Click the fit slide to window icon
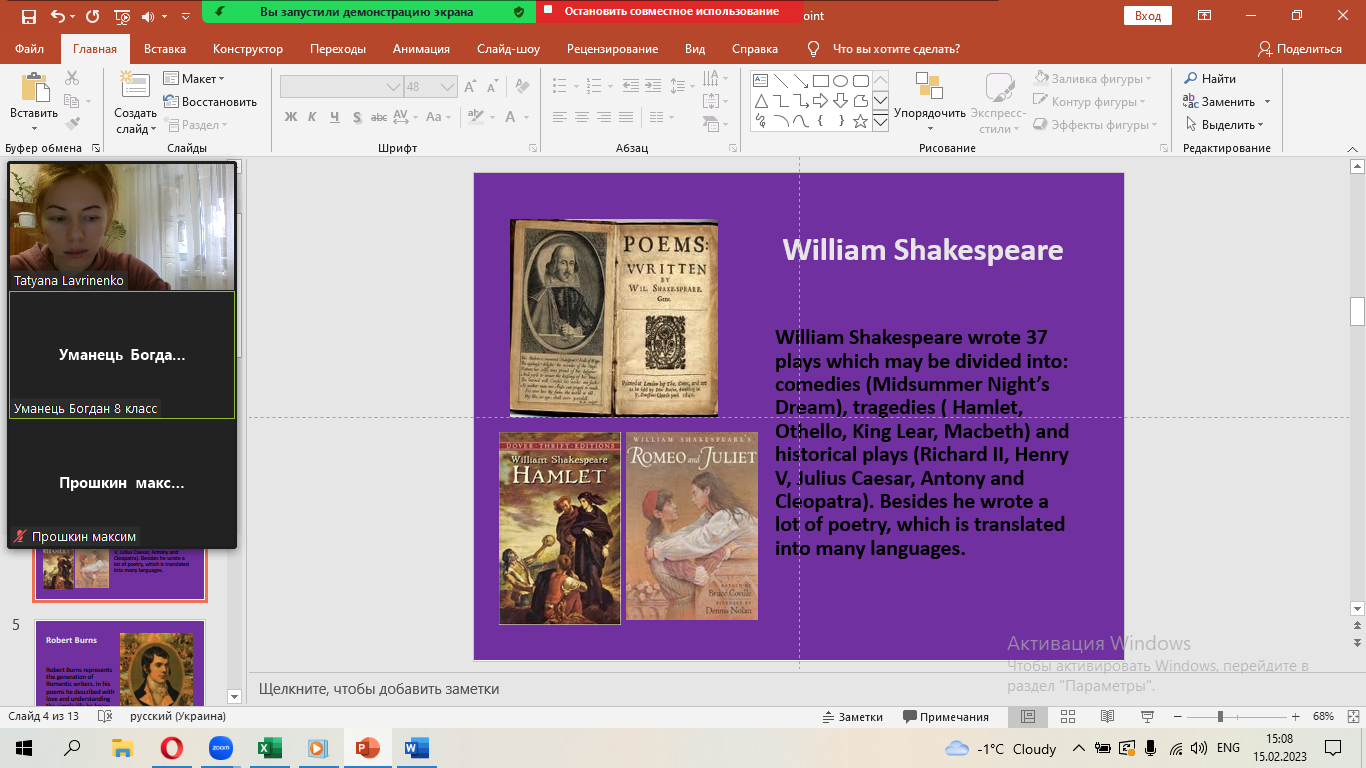 click(1352, 717)
